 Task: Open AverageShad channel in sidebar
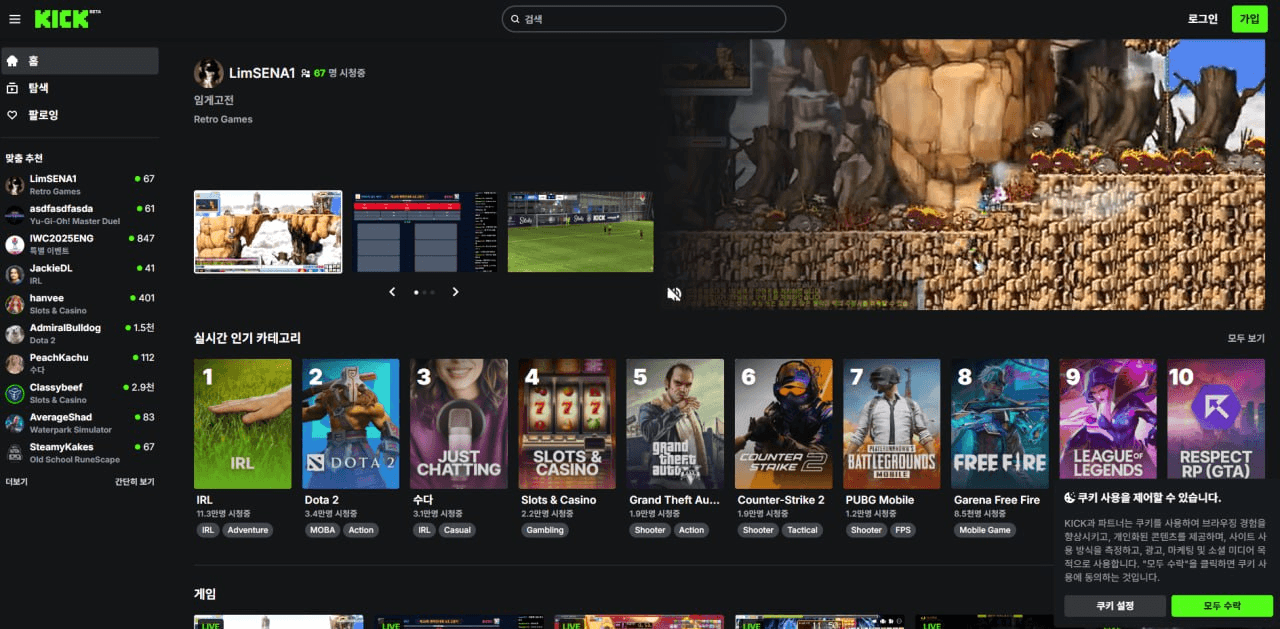(80, 423)
